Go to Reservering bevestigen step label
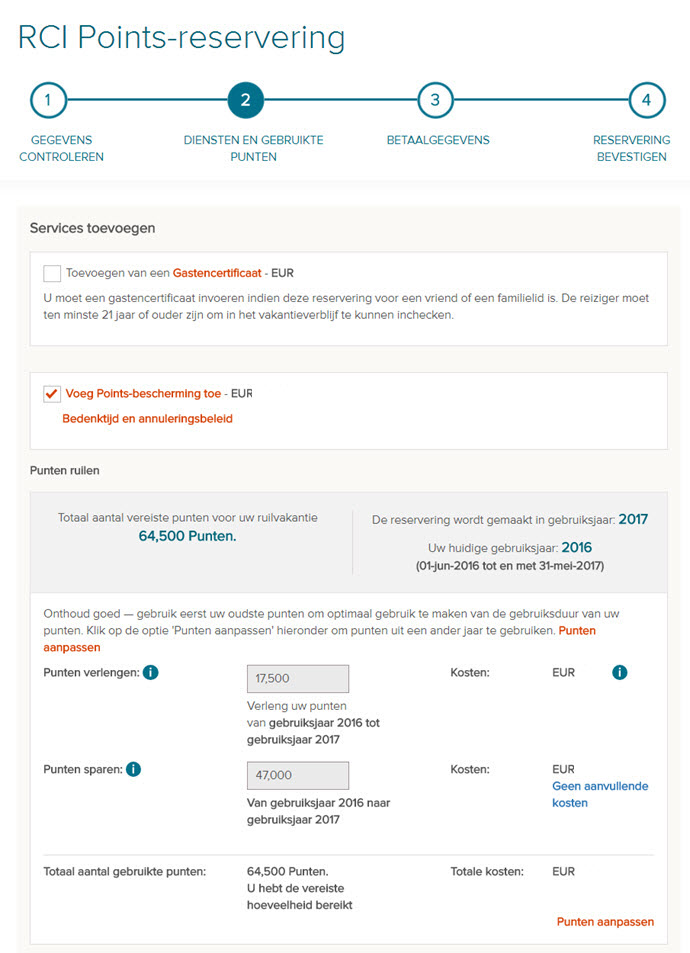This screenshot has height=953, width=690. pos(630,148)
